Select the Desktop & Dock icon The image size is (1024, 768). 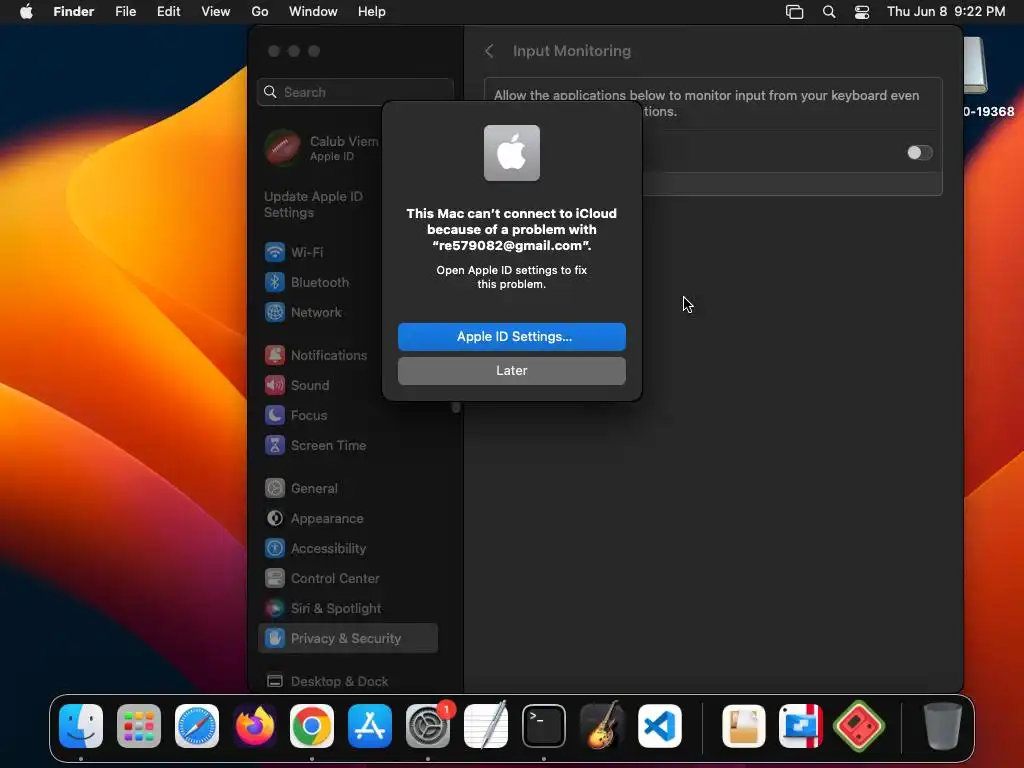pyautogui.click(x=275, y=681)
